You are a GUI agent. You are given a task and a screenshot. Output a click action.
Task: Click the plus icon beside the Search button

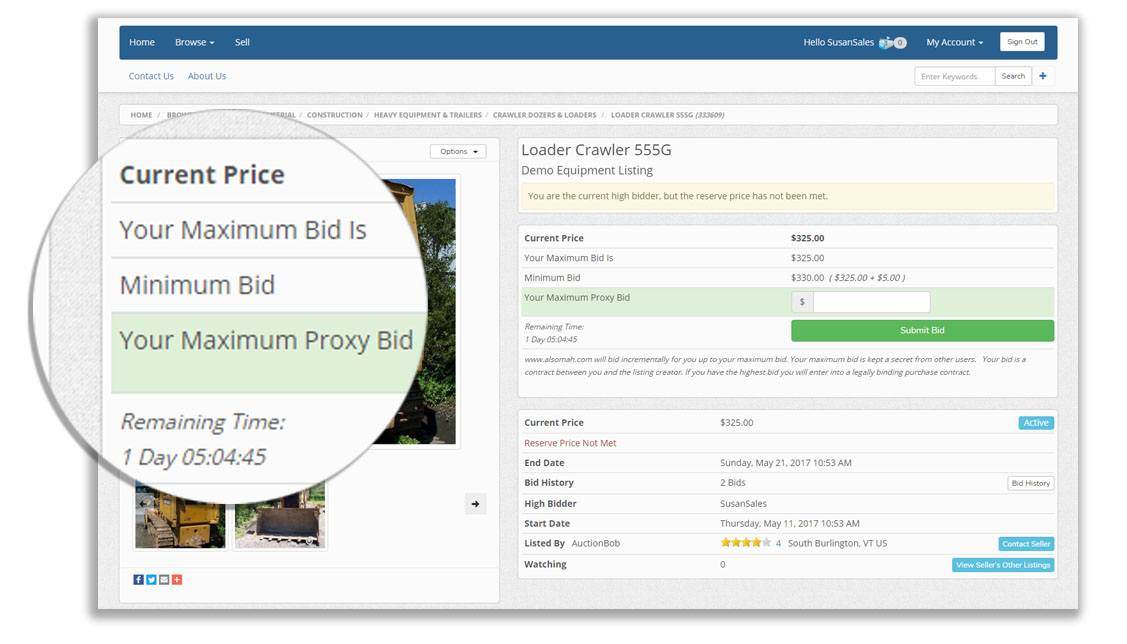pos(1043,76)
